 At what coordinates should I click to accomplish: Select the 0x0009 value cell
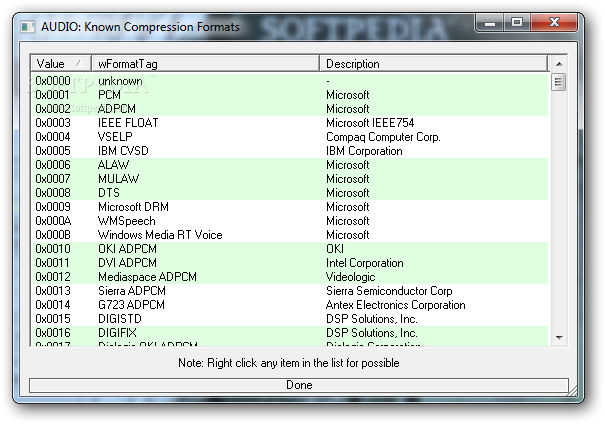coord(53,207)
